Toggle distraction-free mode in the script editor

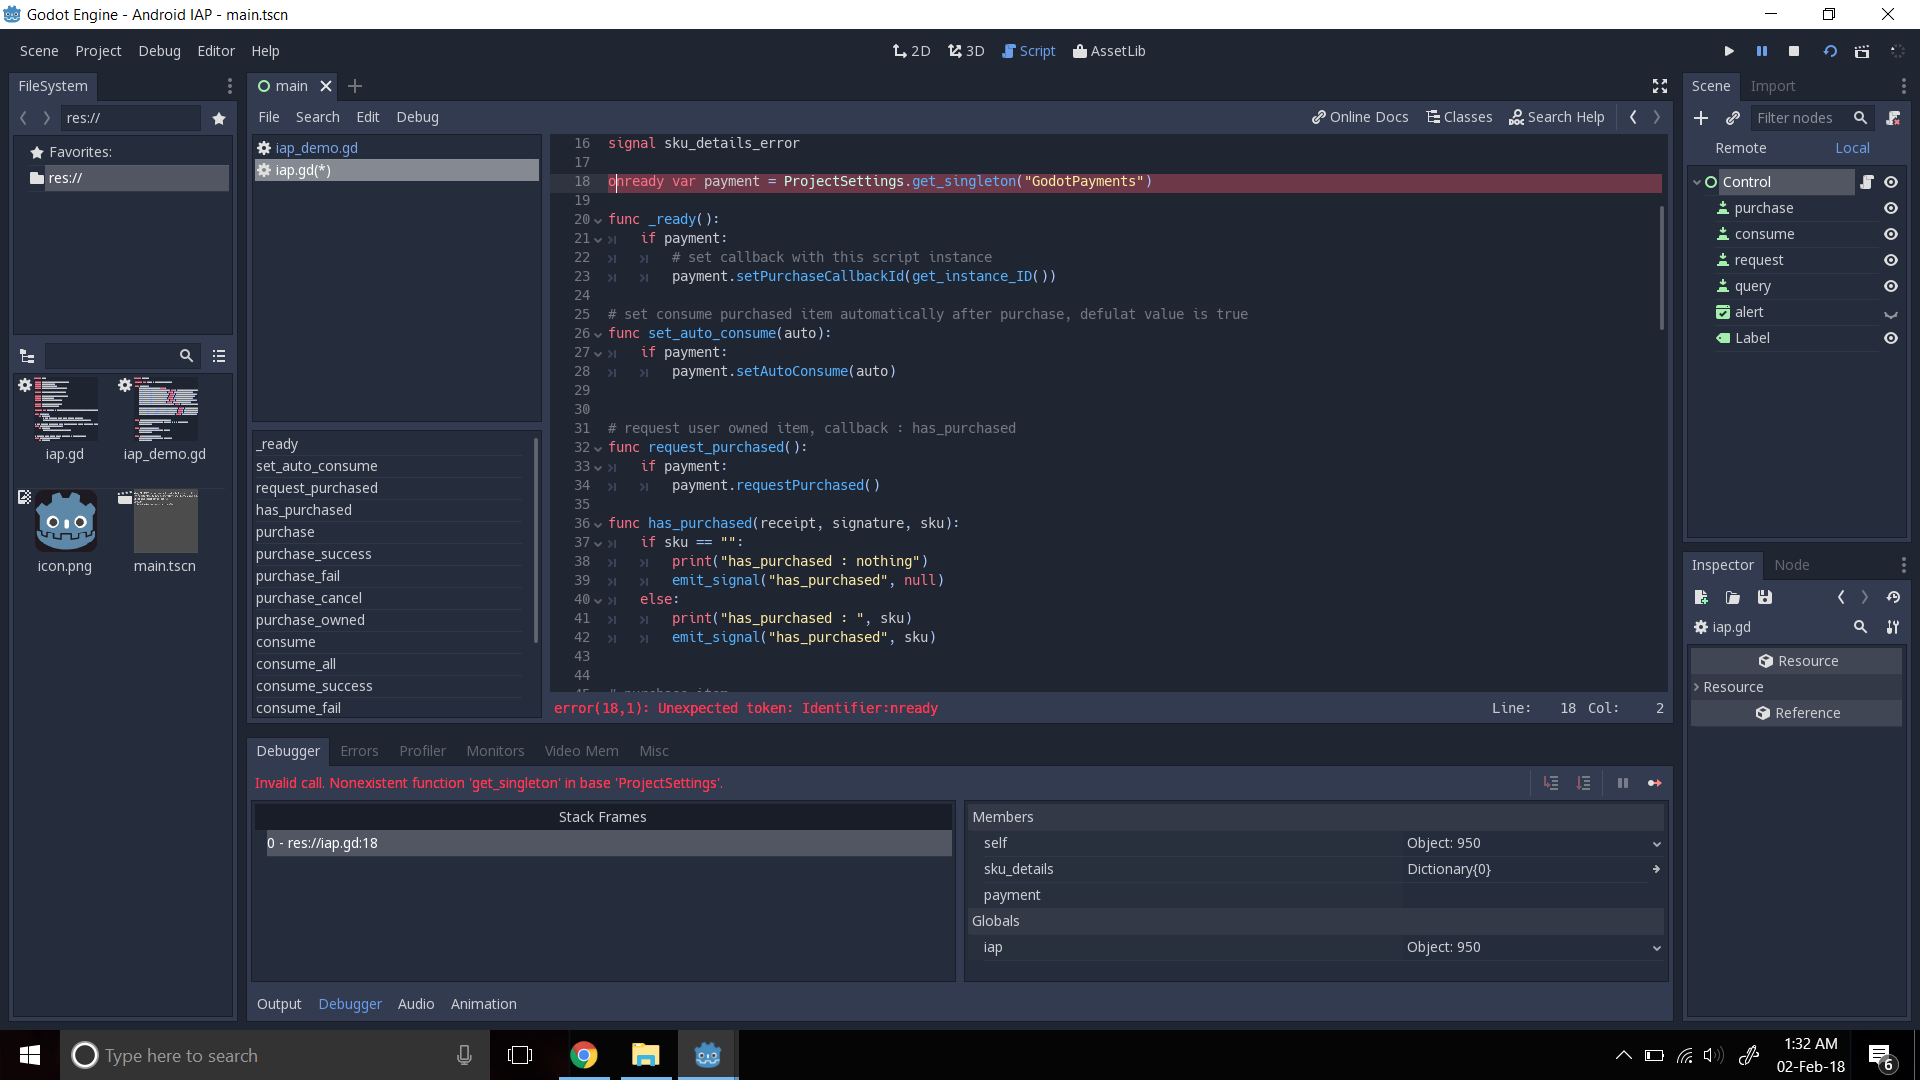coord(1660,86)
